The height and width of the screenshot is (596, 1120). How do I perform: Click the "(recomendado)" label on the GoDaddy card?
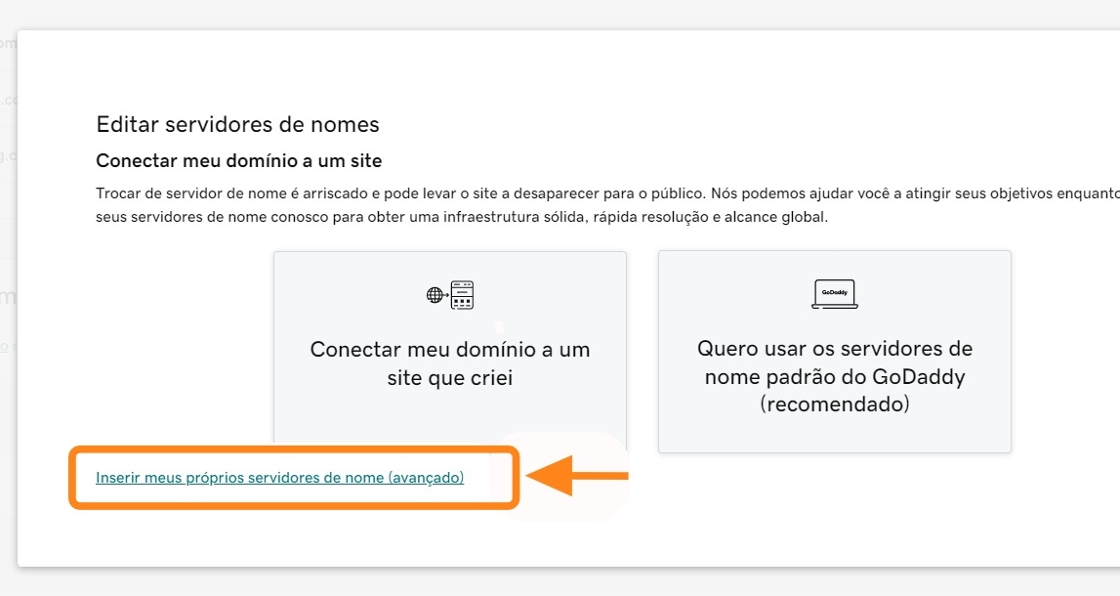pos(834,405)
